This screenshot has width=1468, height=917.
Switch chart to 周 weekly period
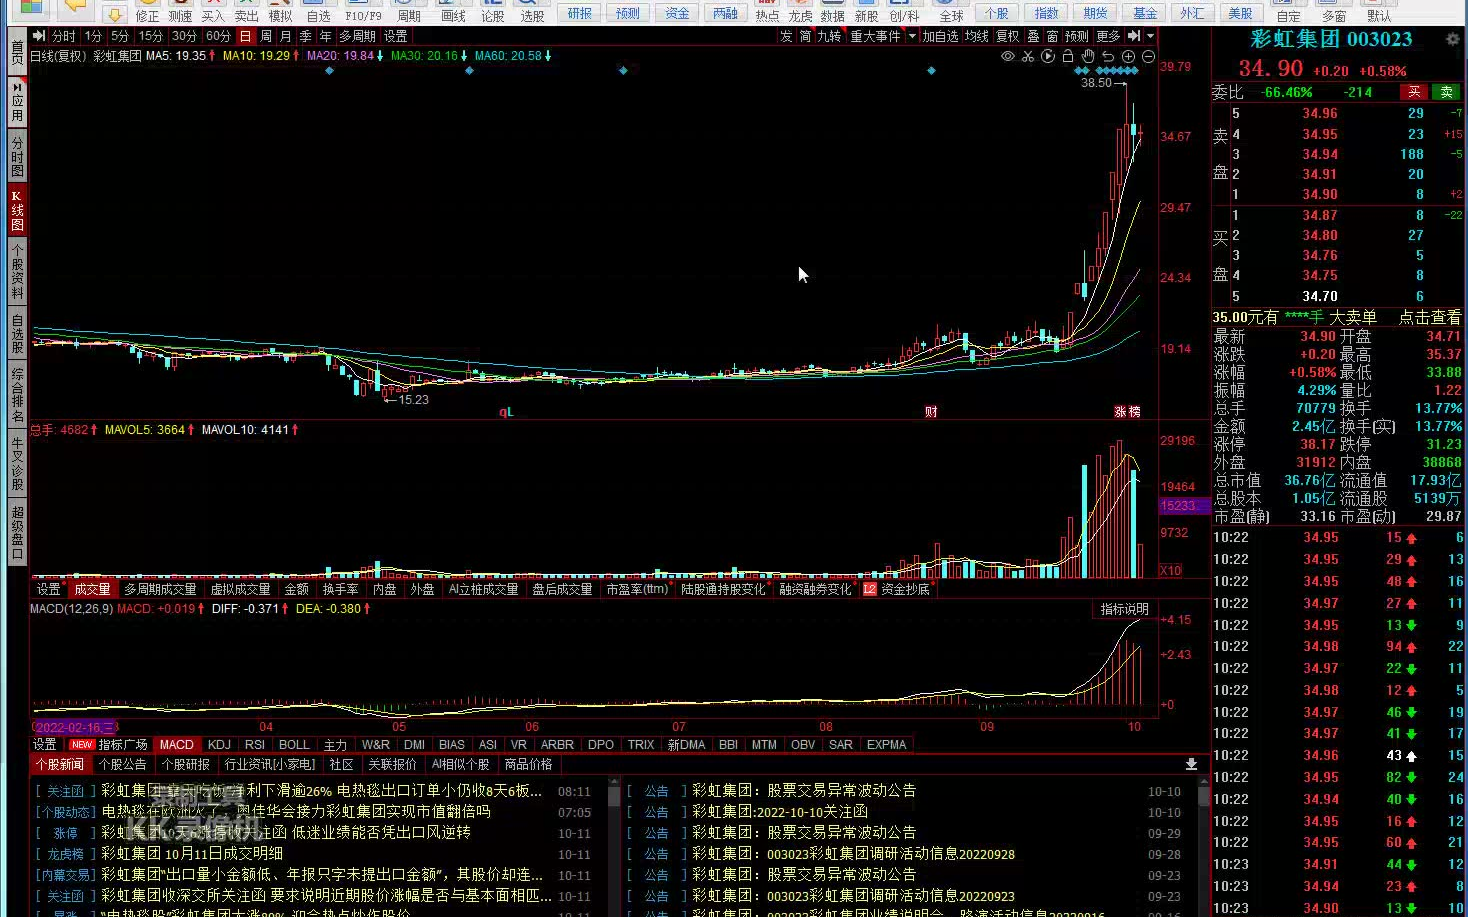[266, 36]
